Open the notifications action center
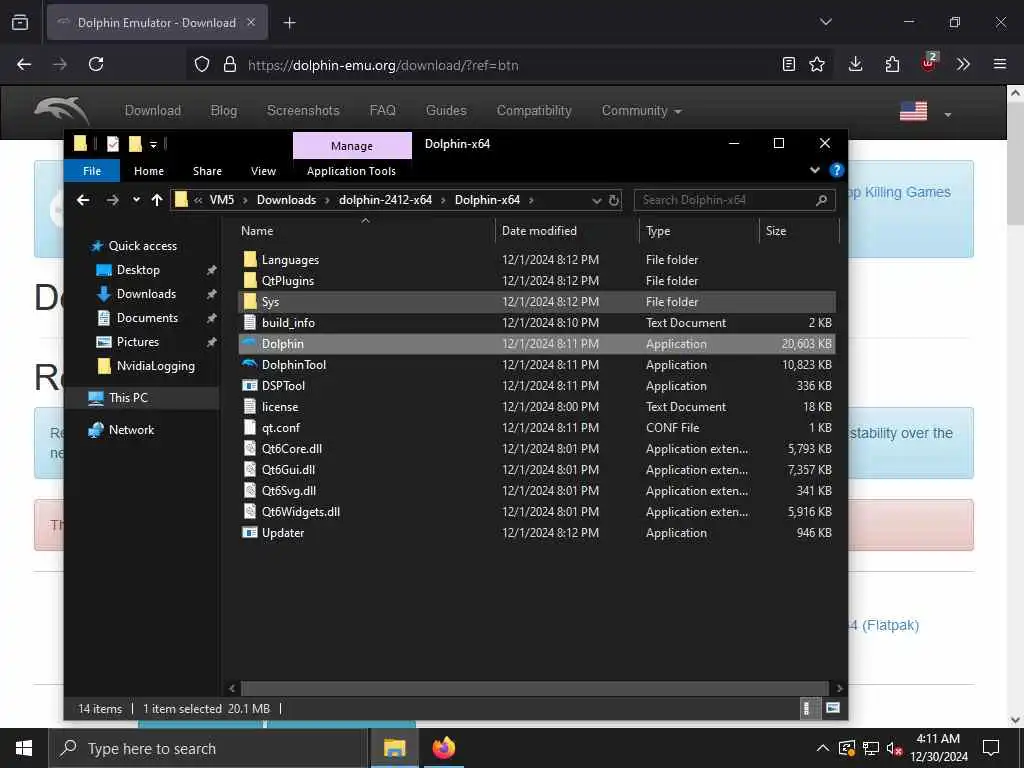This screenshot has height=768, width=1024. tap(991, 748)
